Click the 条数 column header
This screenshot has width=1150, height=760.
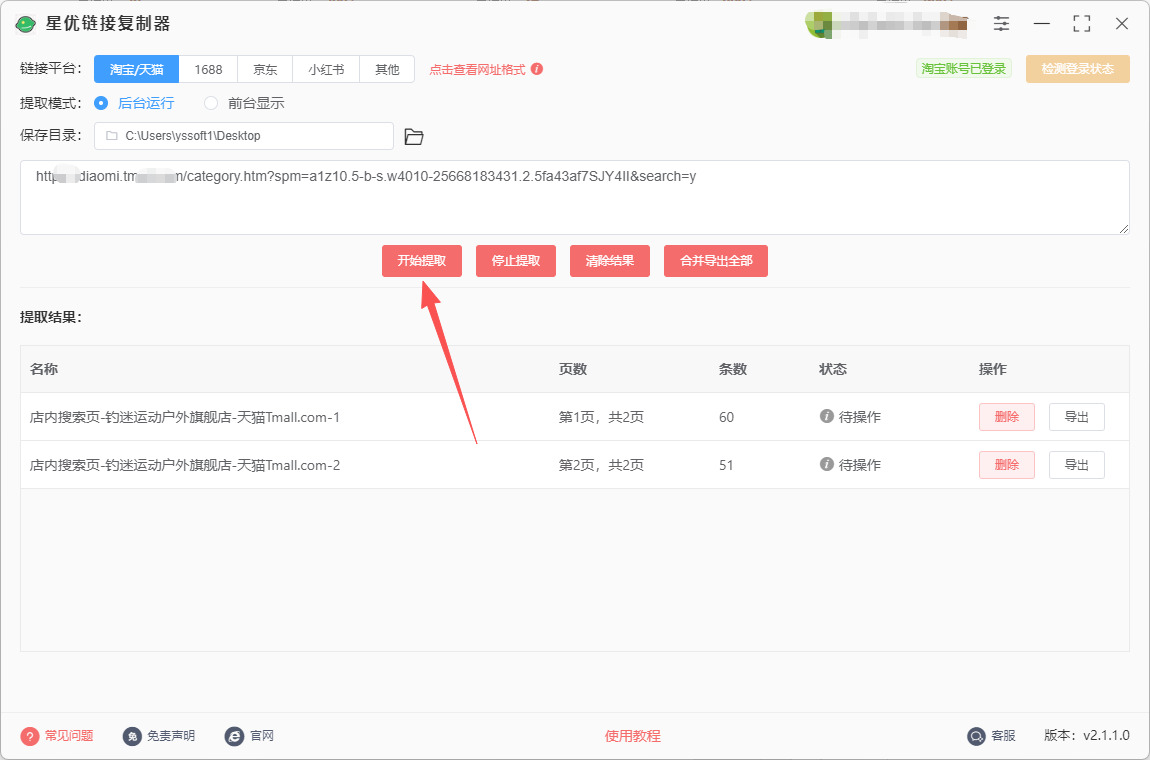(733, 369)
